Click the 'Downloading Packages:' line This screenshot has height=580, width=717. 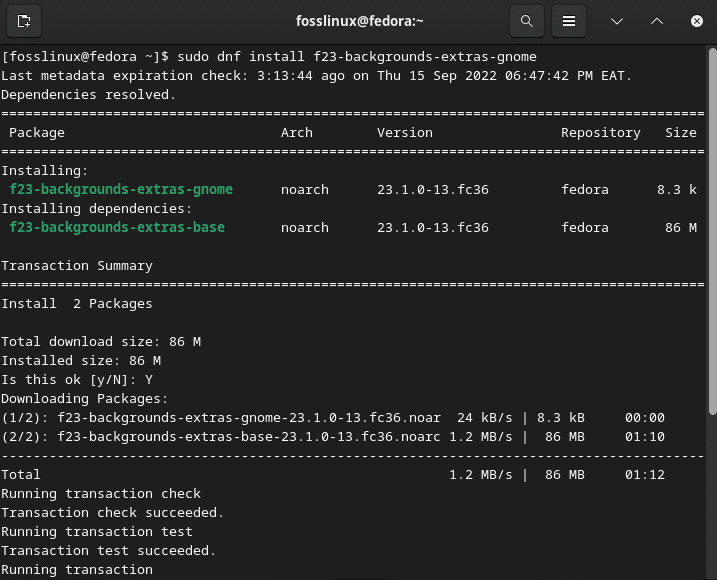(x=85, y=399)
